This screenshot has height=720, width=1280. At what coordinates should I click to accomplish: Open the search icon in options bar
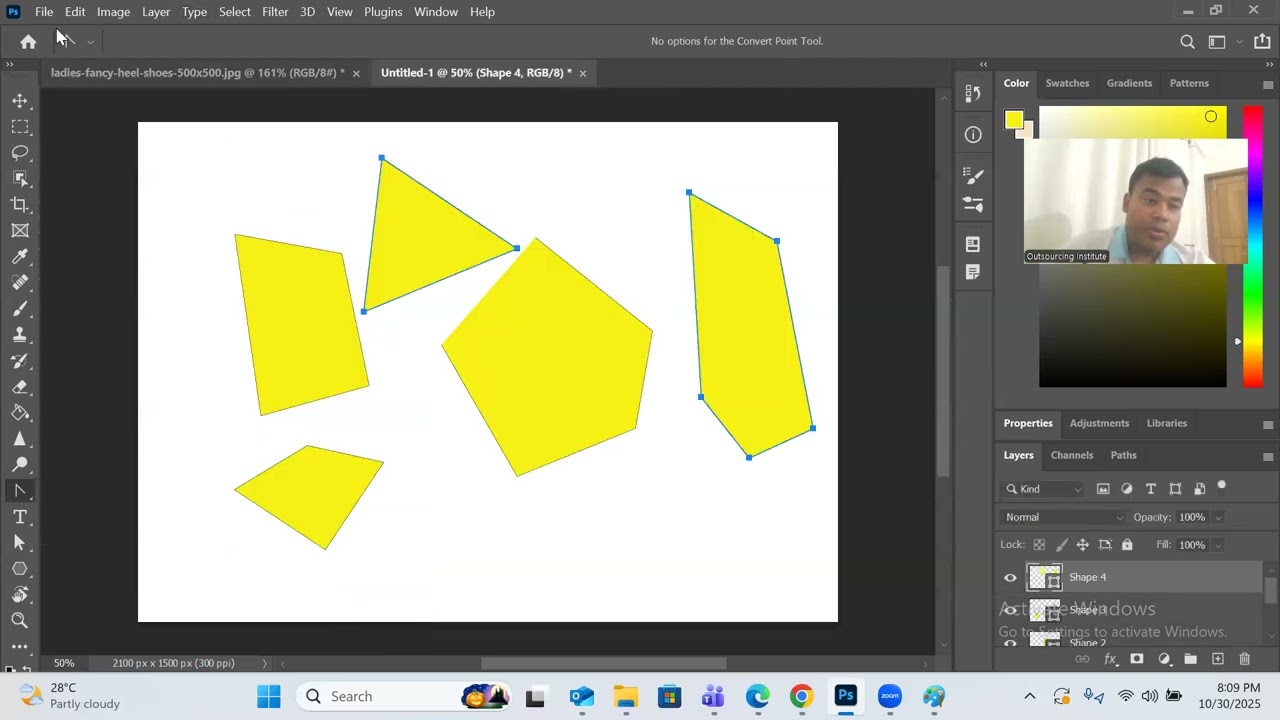click(1187, 41)
